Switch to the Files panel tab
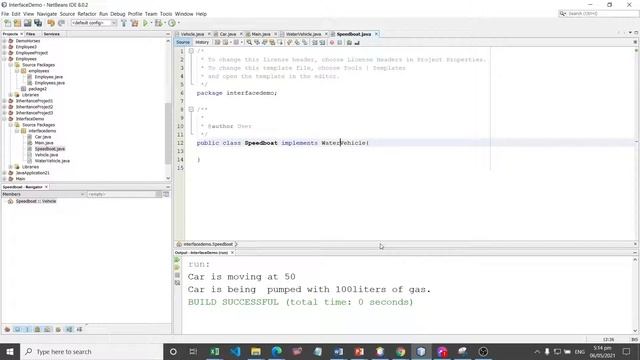The width and height of the screenshot is (640, 360). click(31, 34)
